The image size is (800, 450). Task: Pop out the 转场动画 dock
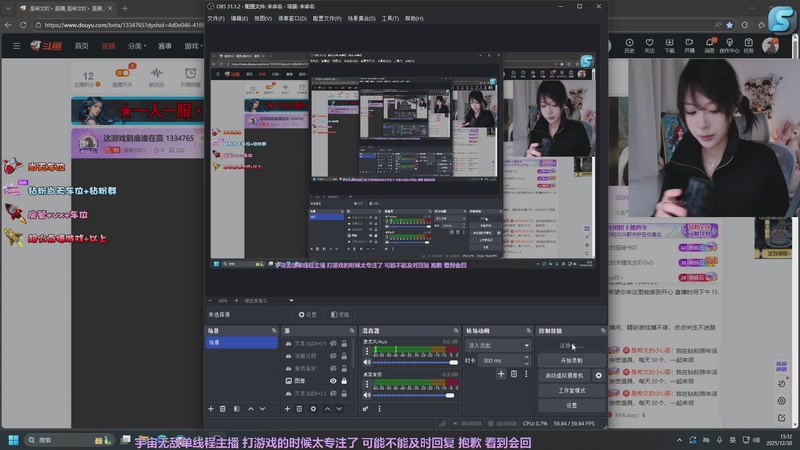(x=529, y=331)
